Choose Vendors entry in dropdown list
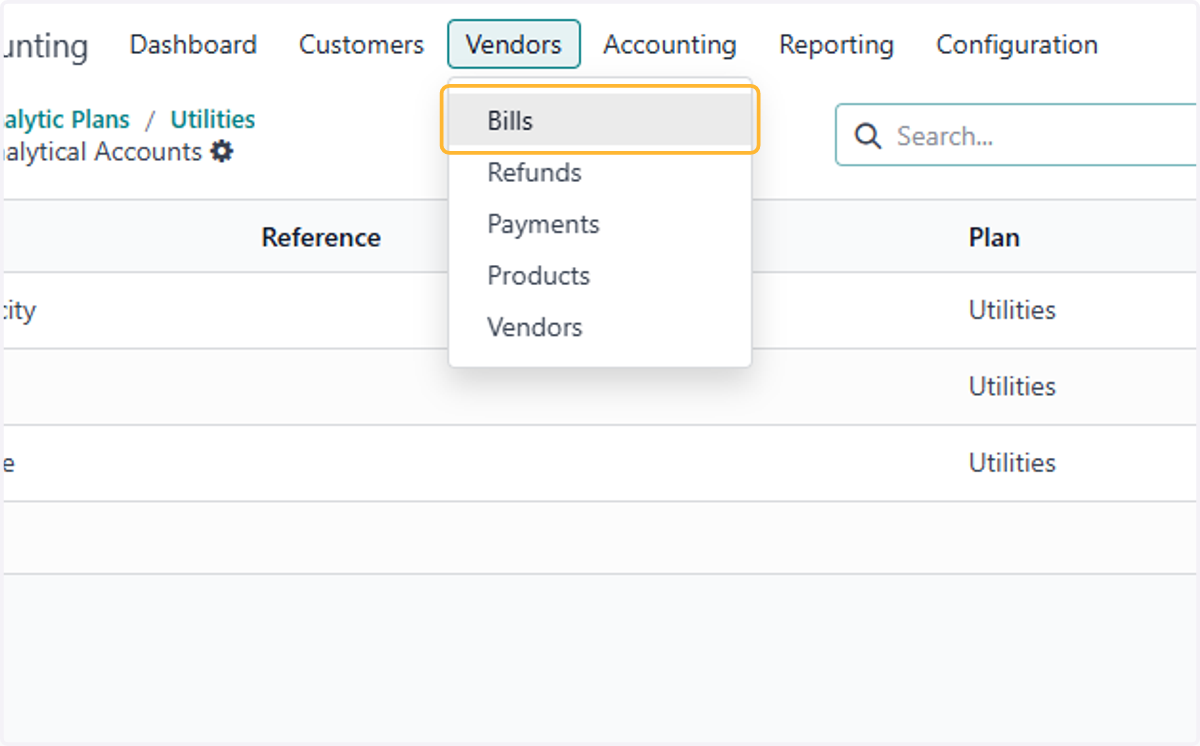The width and height of the screenshot is (1200, 746). coord(600,327)
